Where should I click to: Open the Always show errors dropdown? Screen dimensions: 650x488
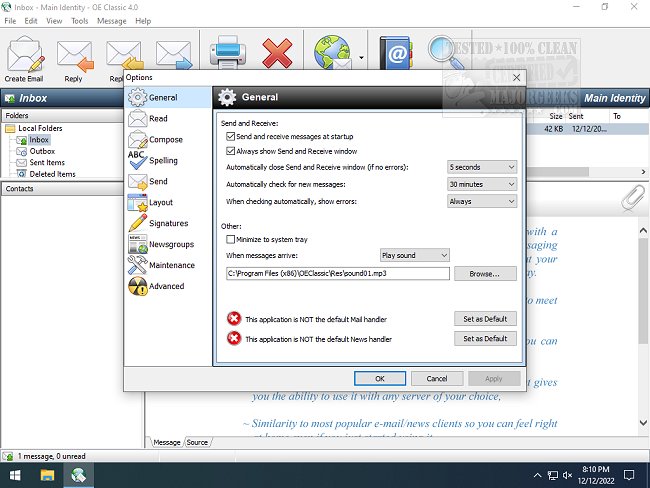pyautogui.click(x=482, y=201)
